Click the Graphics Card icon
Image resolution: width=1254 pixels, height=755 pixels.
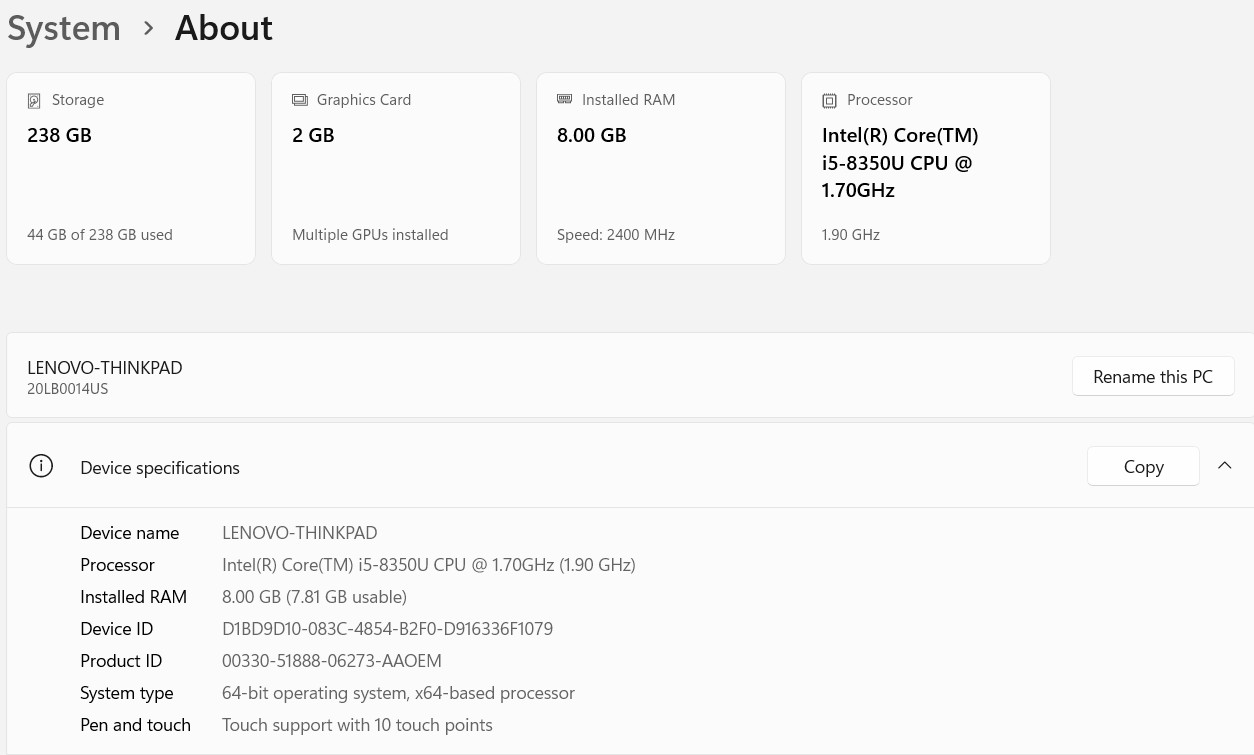pos(299,100)
